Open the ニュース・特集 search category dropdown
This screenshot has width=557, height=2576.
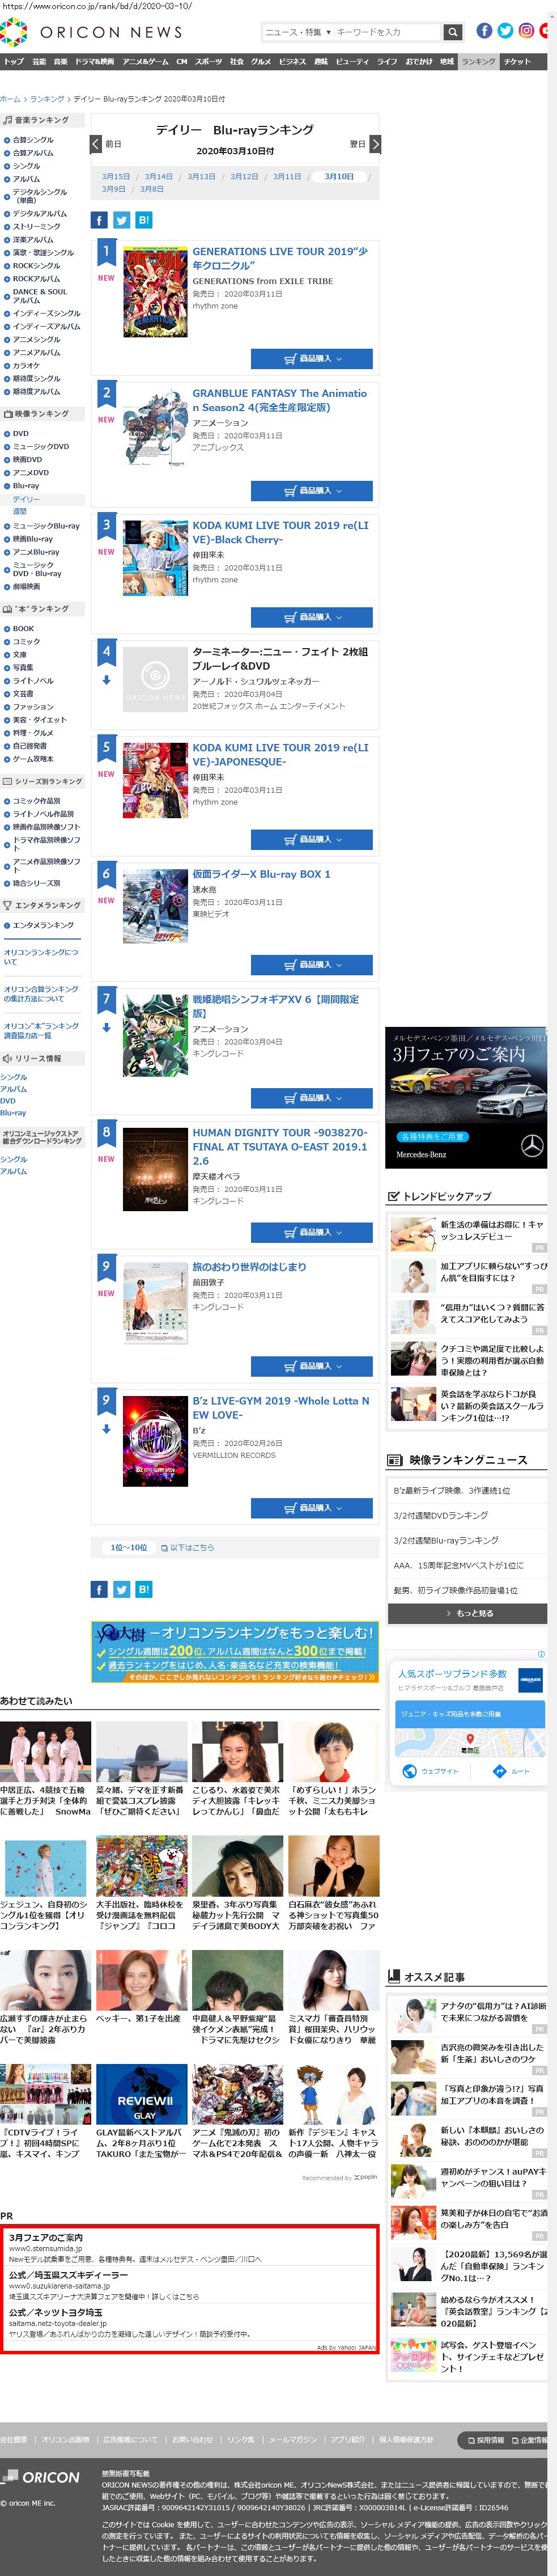click(x=297, y=32)
